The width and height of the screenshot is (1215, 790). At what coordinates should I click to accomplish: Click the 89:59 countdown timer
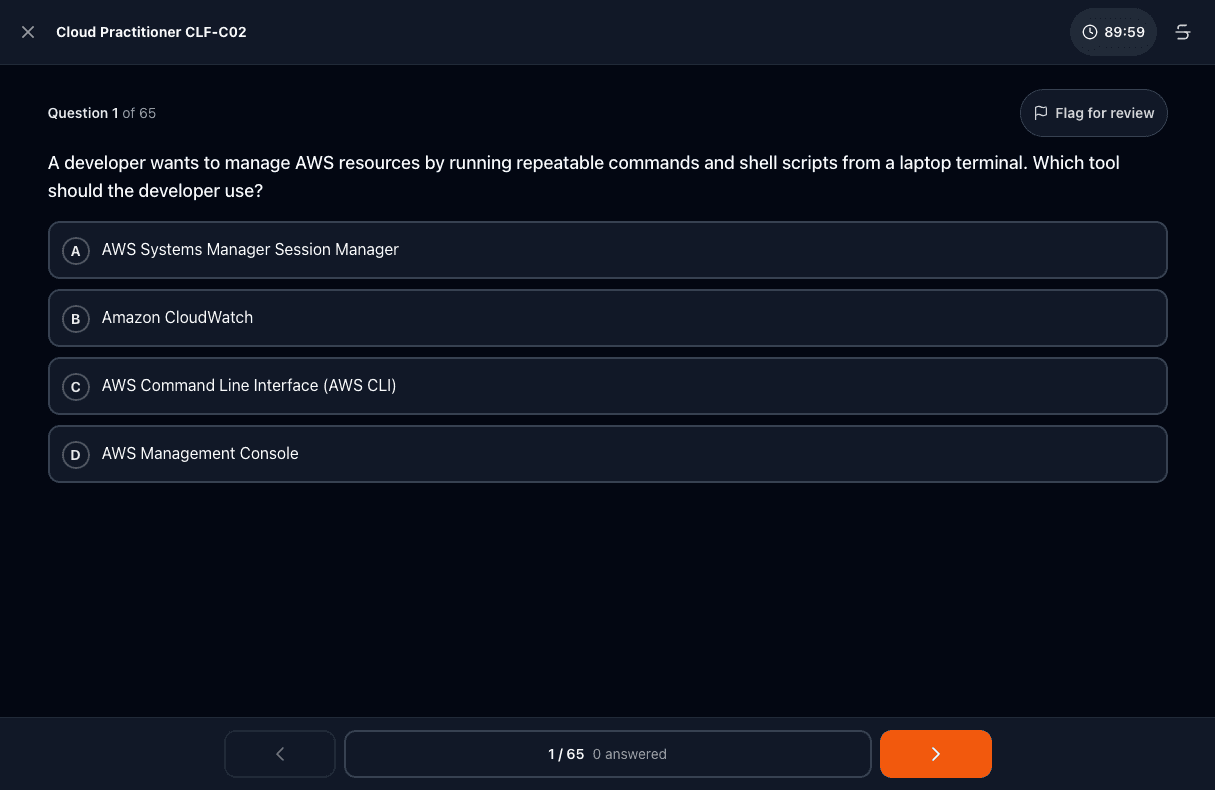[1113, 32]
